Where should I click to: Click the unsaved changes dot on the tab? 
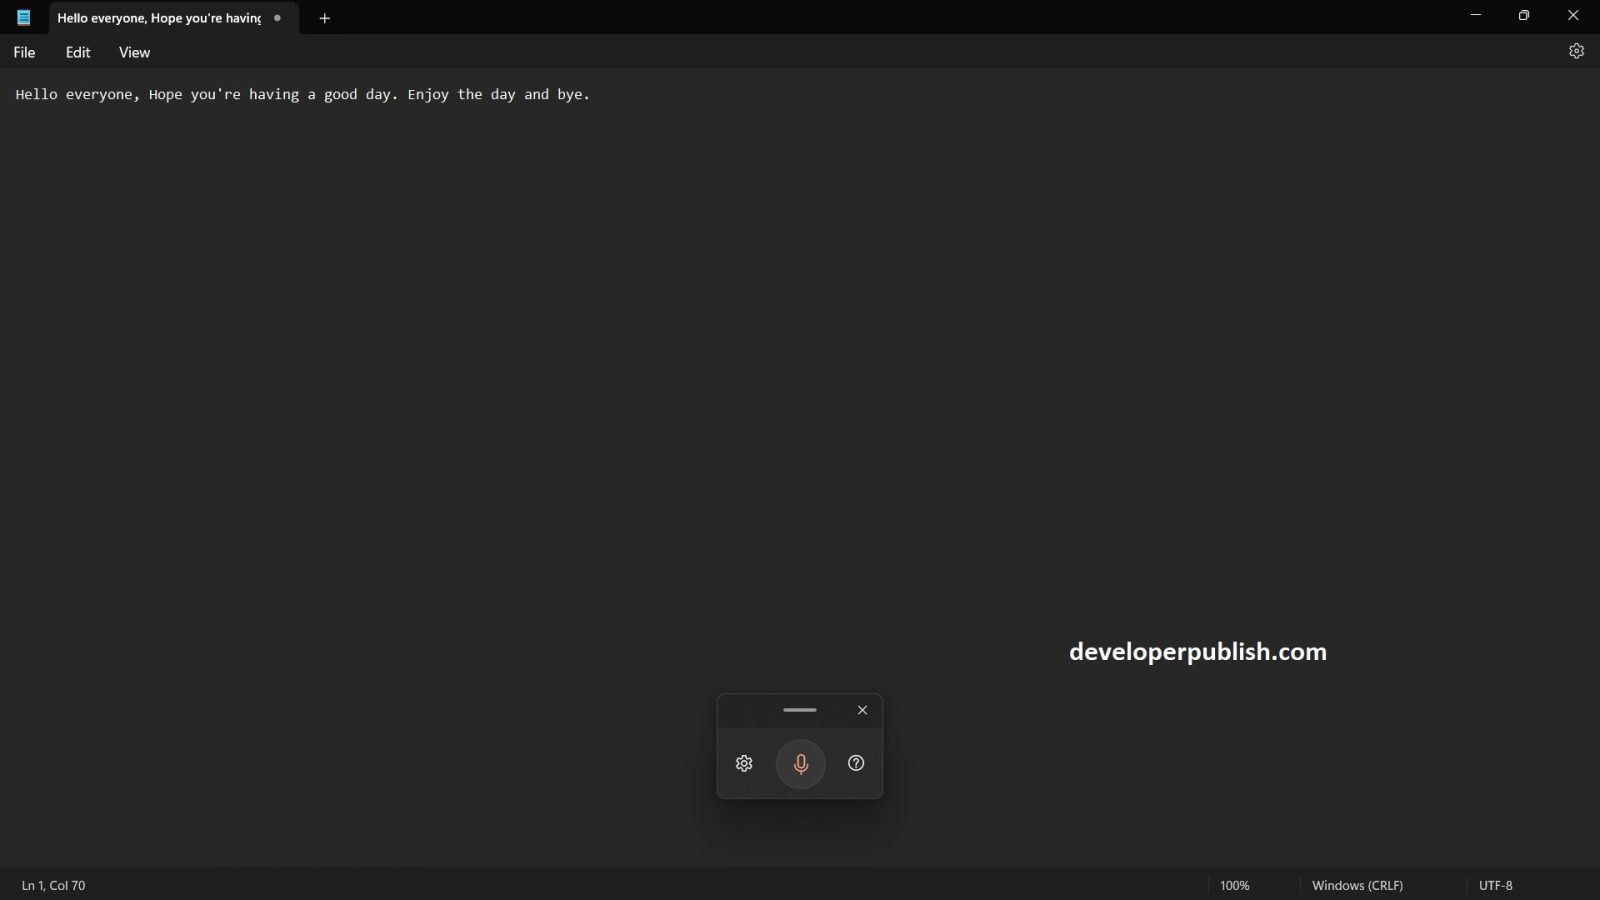click(277, 18)
